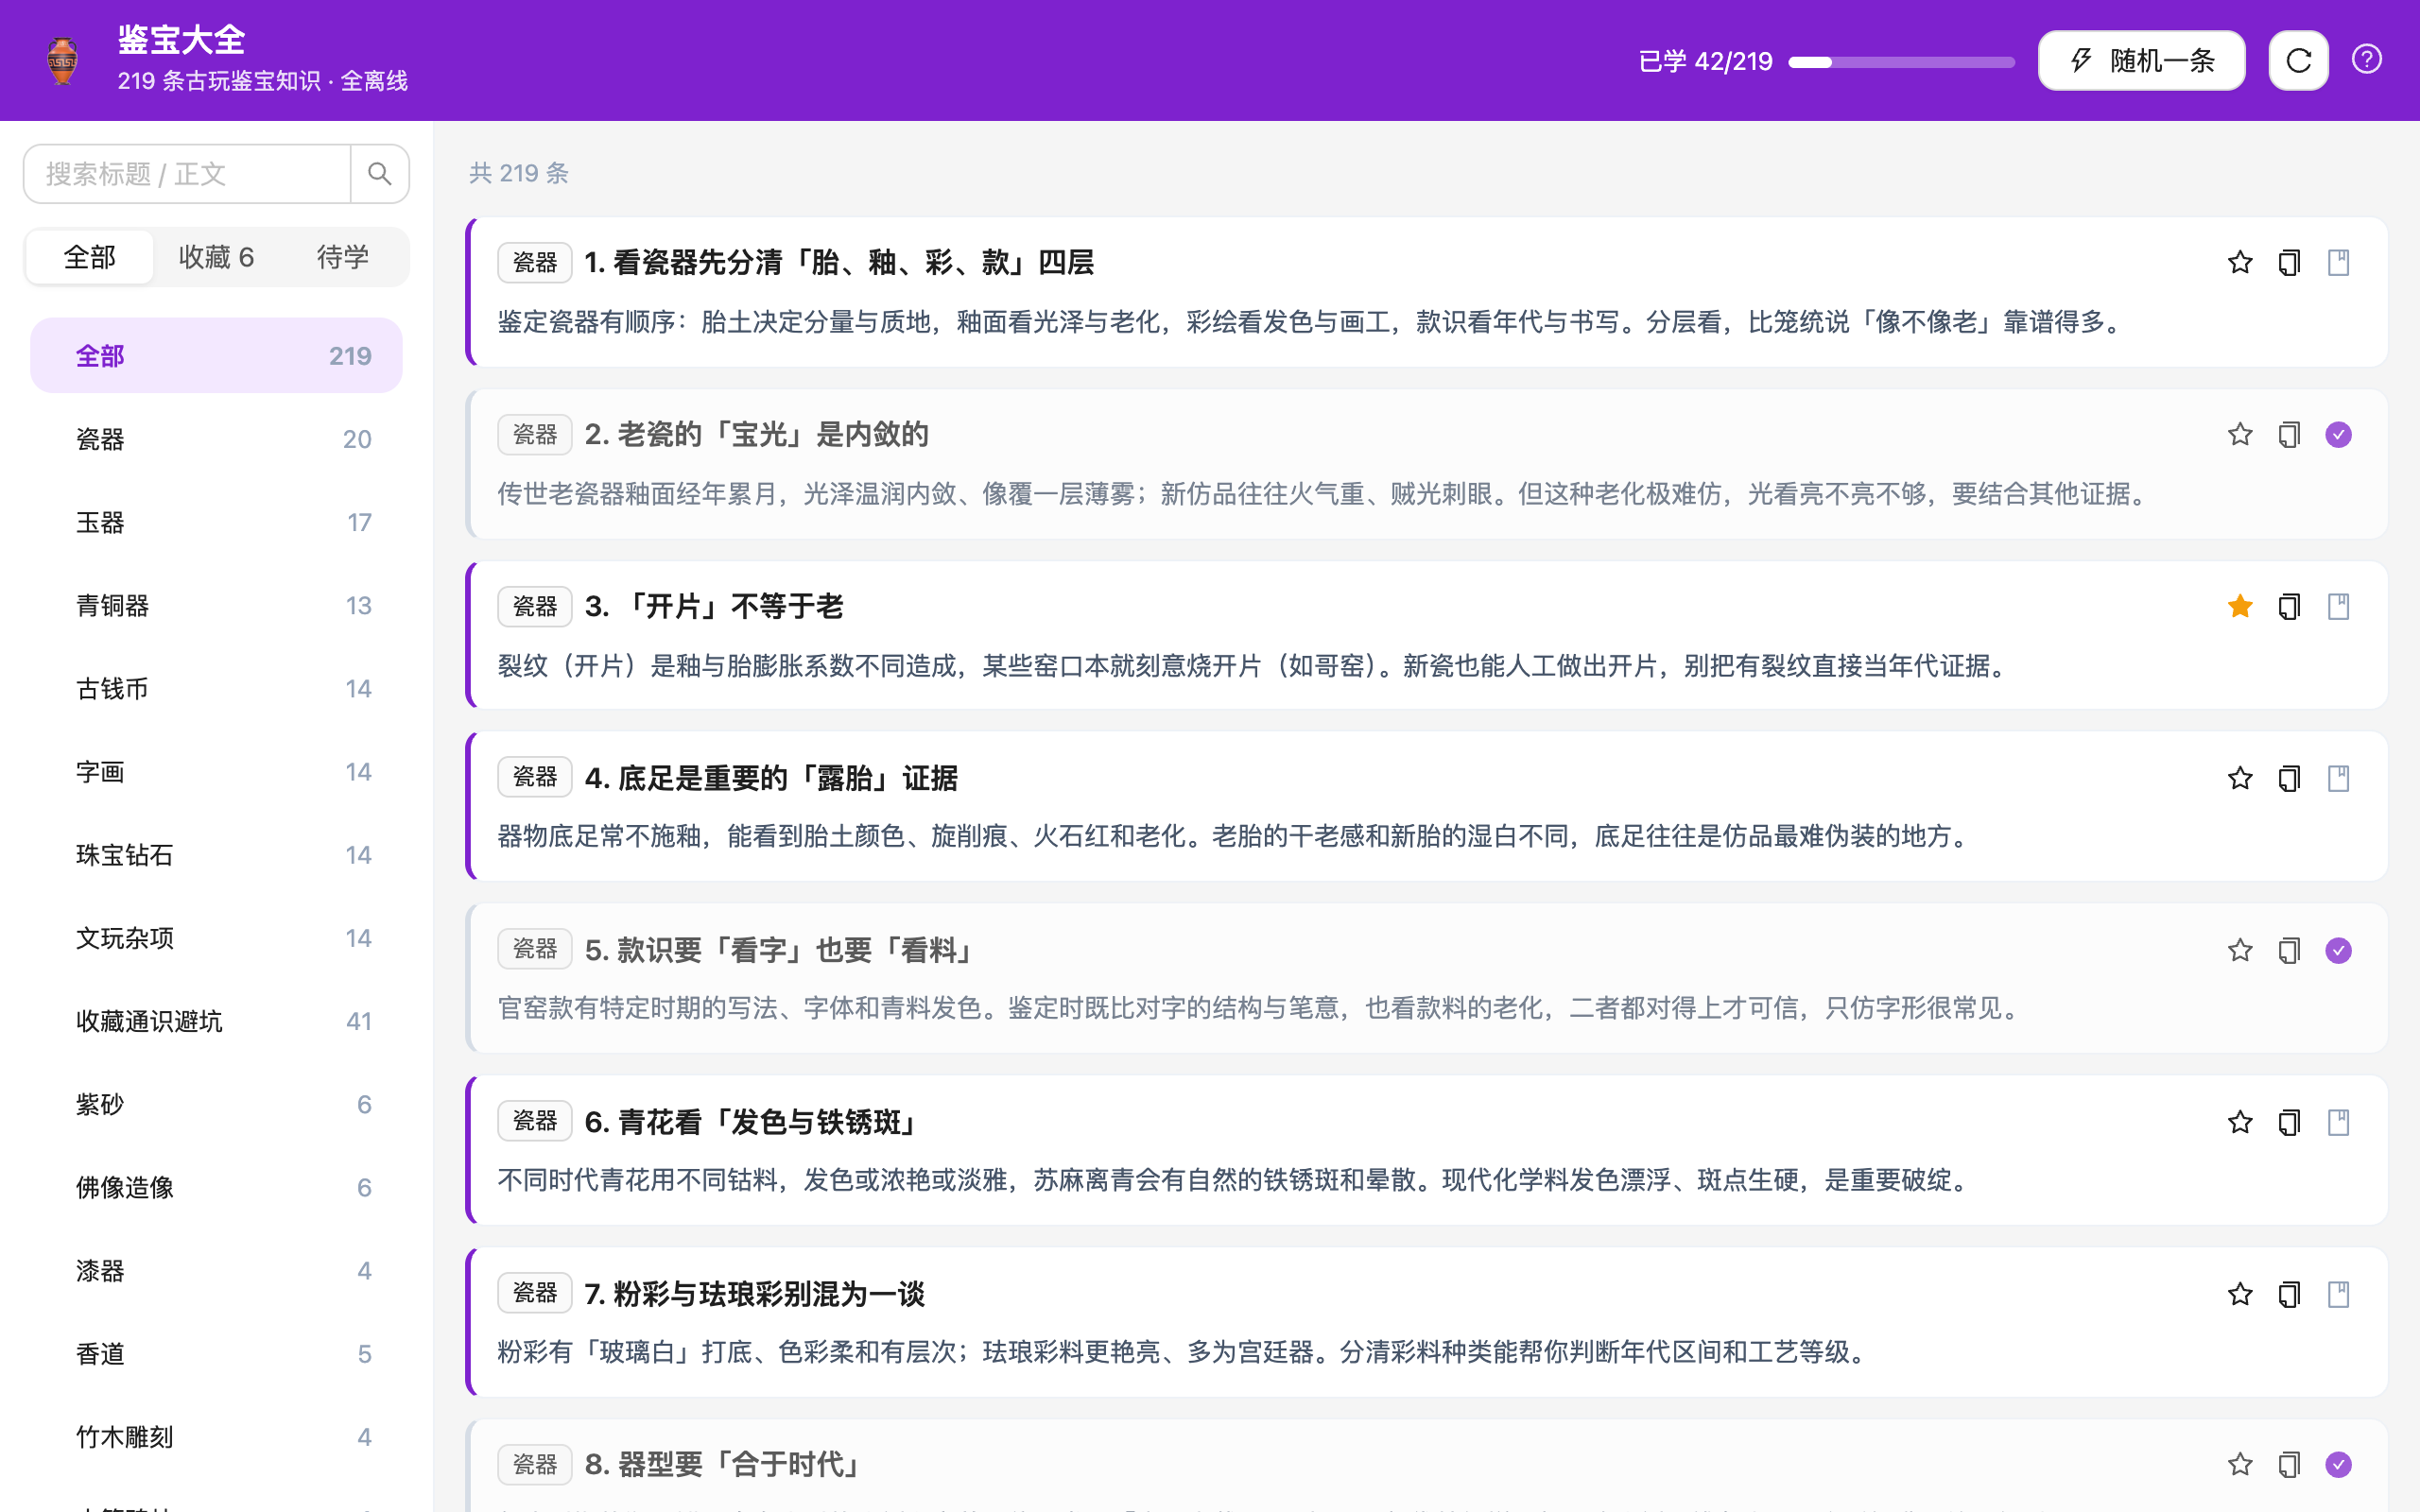The width and height of the screenshot is (2420, 1512).
Task: Switch to the 全部 tab
Action: [90, 257]
